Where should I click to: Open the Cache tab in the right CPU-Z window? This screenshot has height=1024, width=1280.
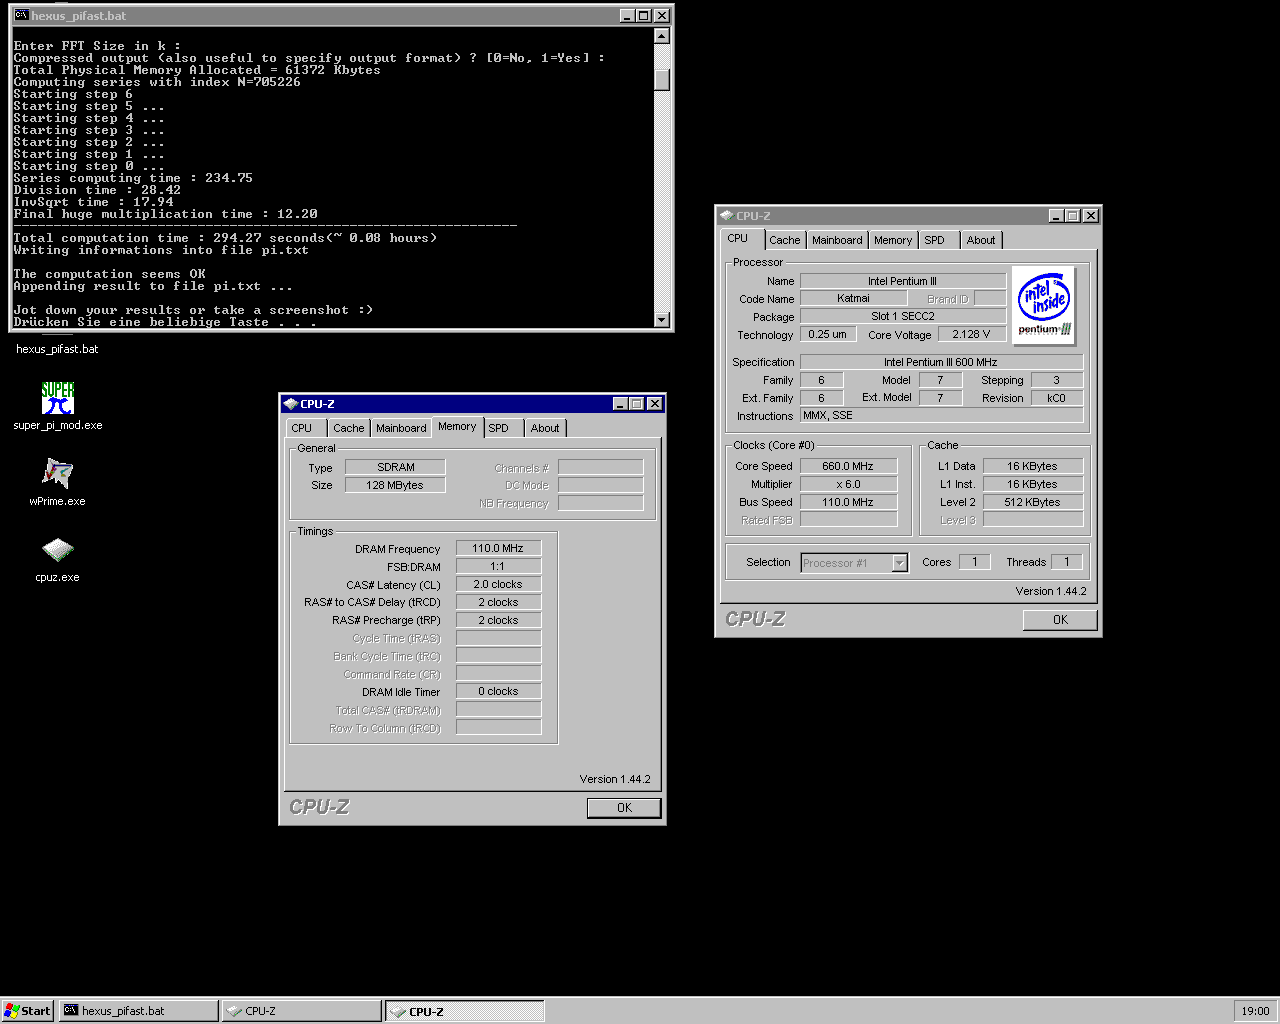point(785,240)
